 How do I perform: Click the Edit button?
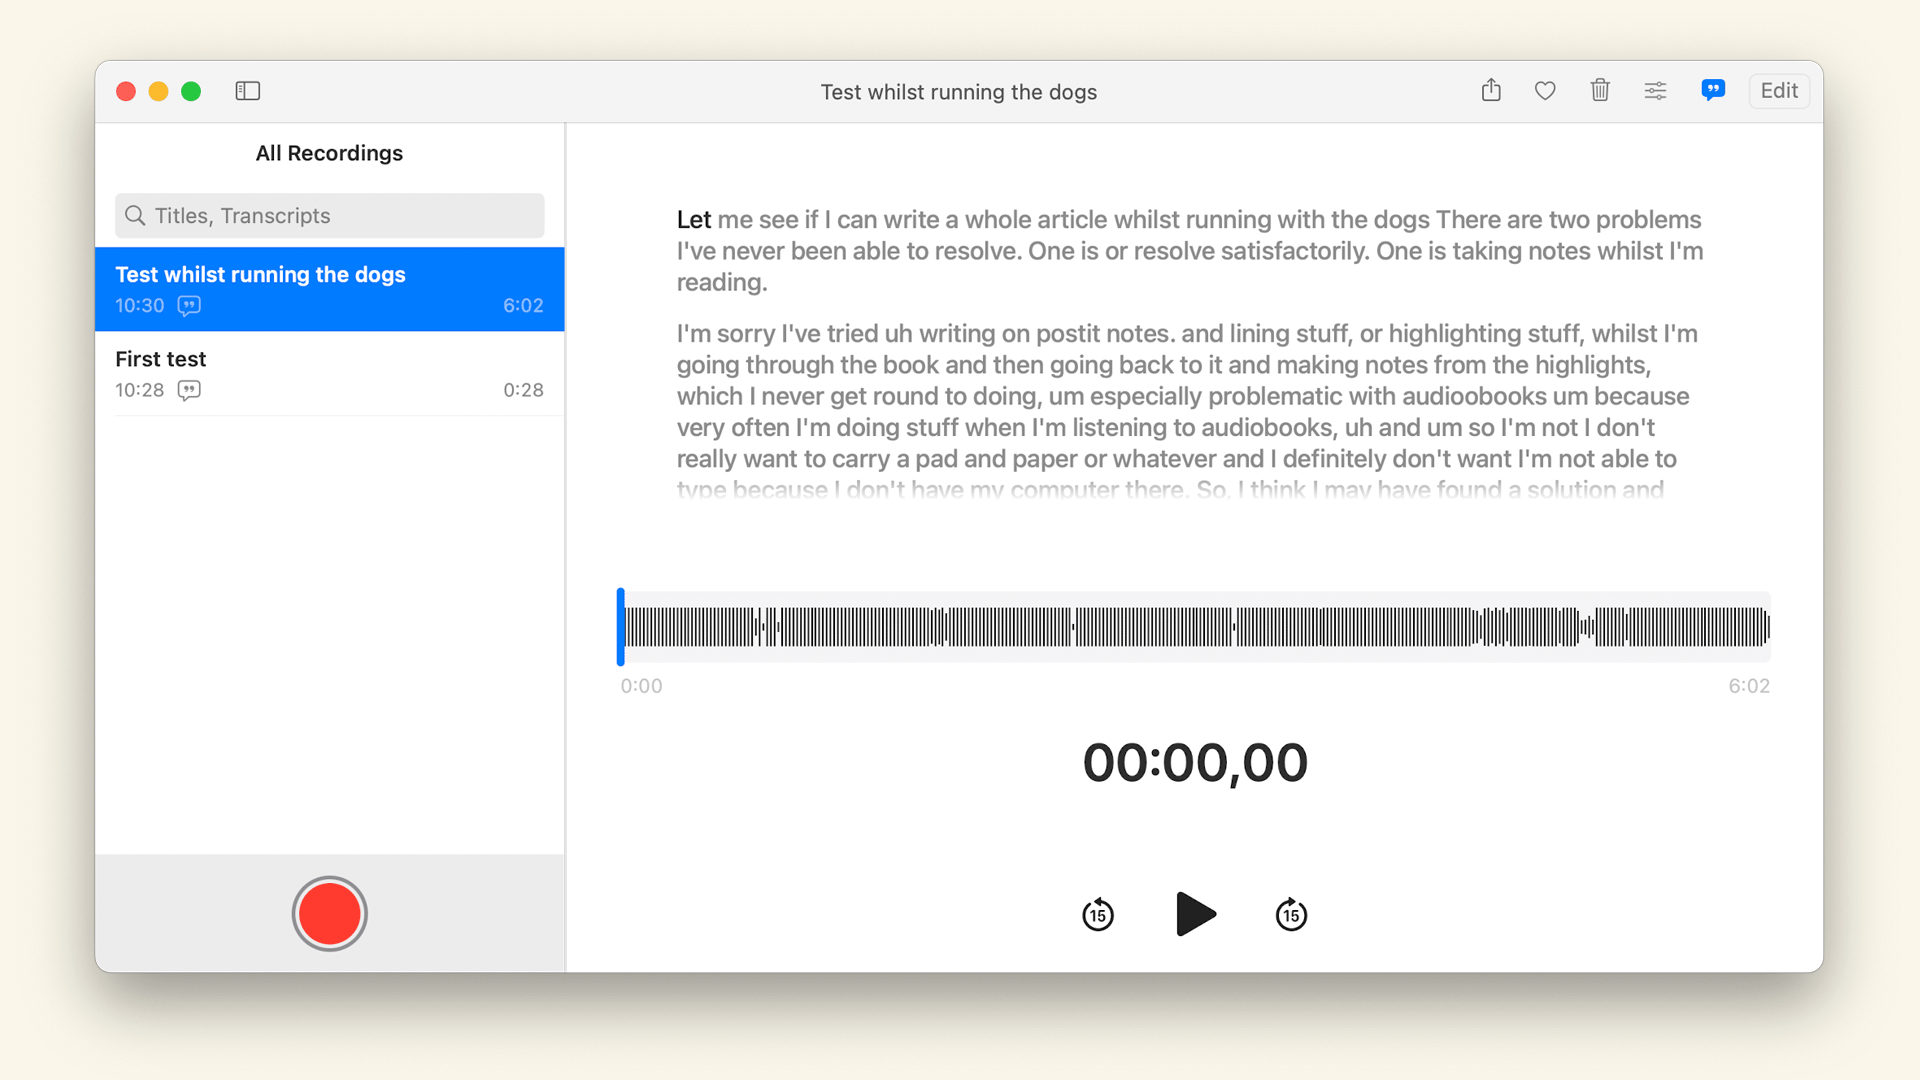[x=1779, y=91]
